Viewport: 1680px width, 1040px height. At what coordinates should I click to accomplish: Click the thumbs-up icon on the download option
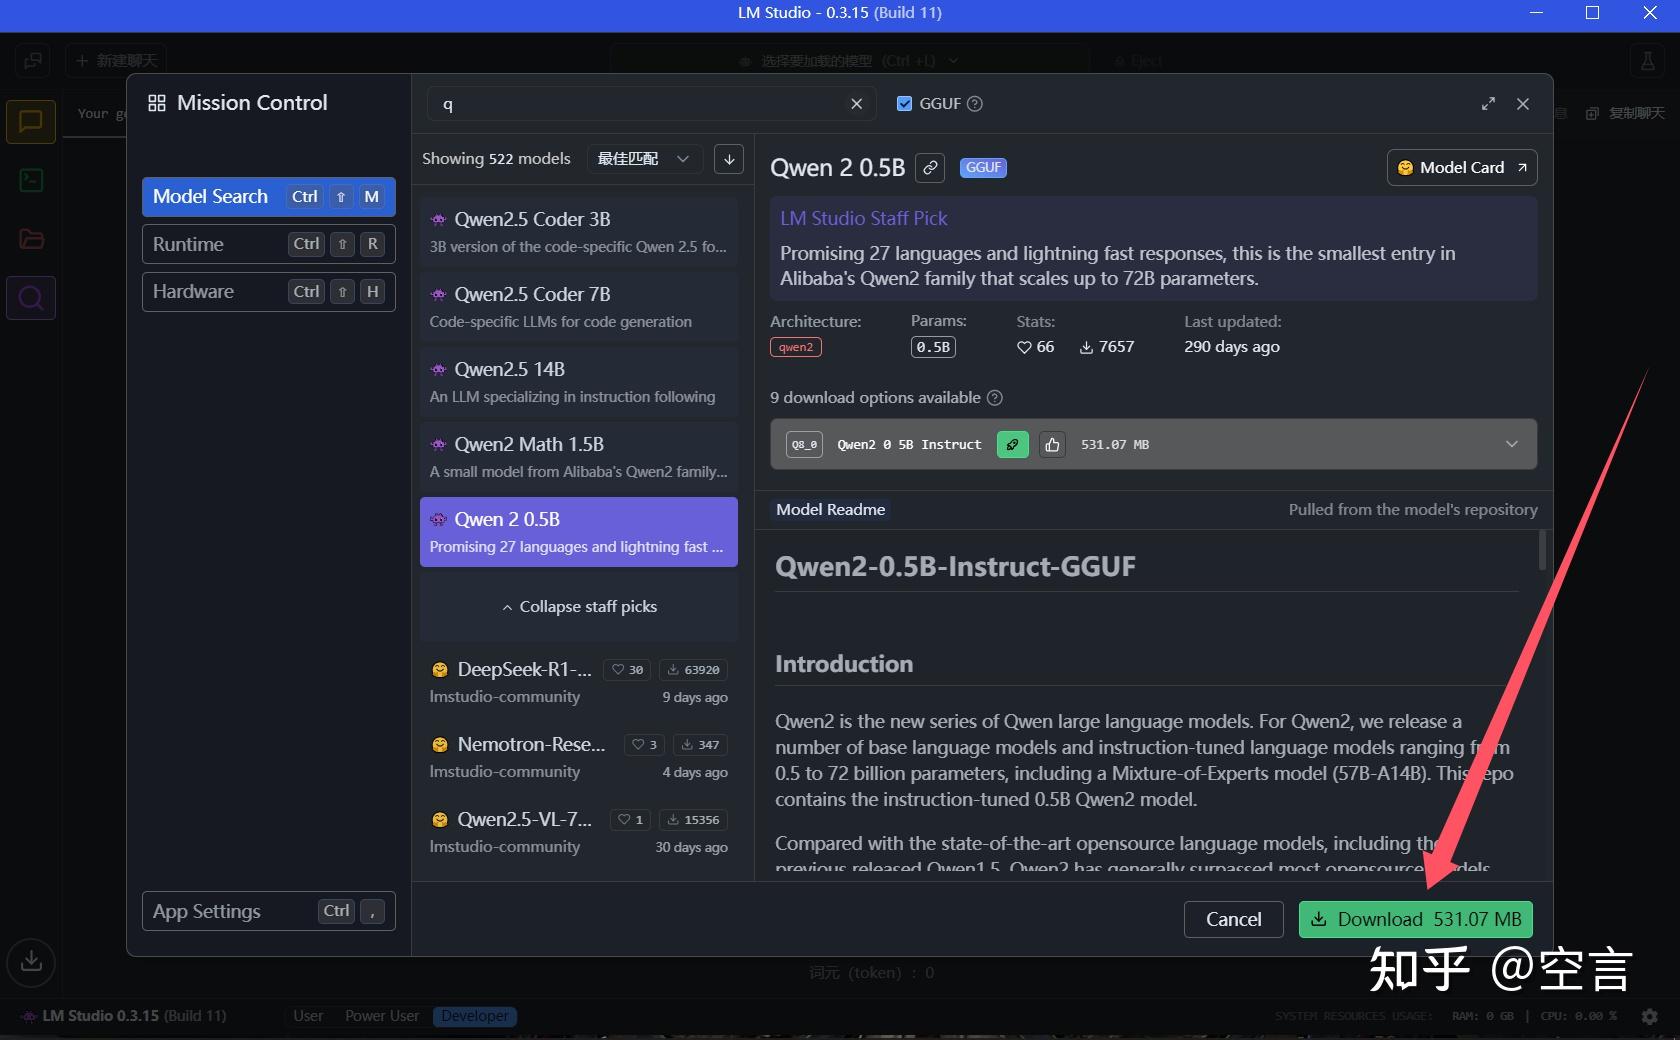click(1051, 444)
